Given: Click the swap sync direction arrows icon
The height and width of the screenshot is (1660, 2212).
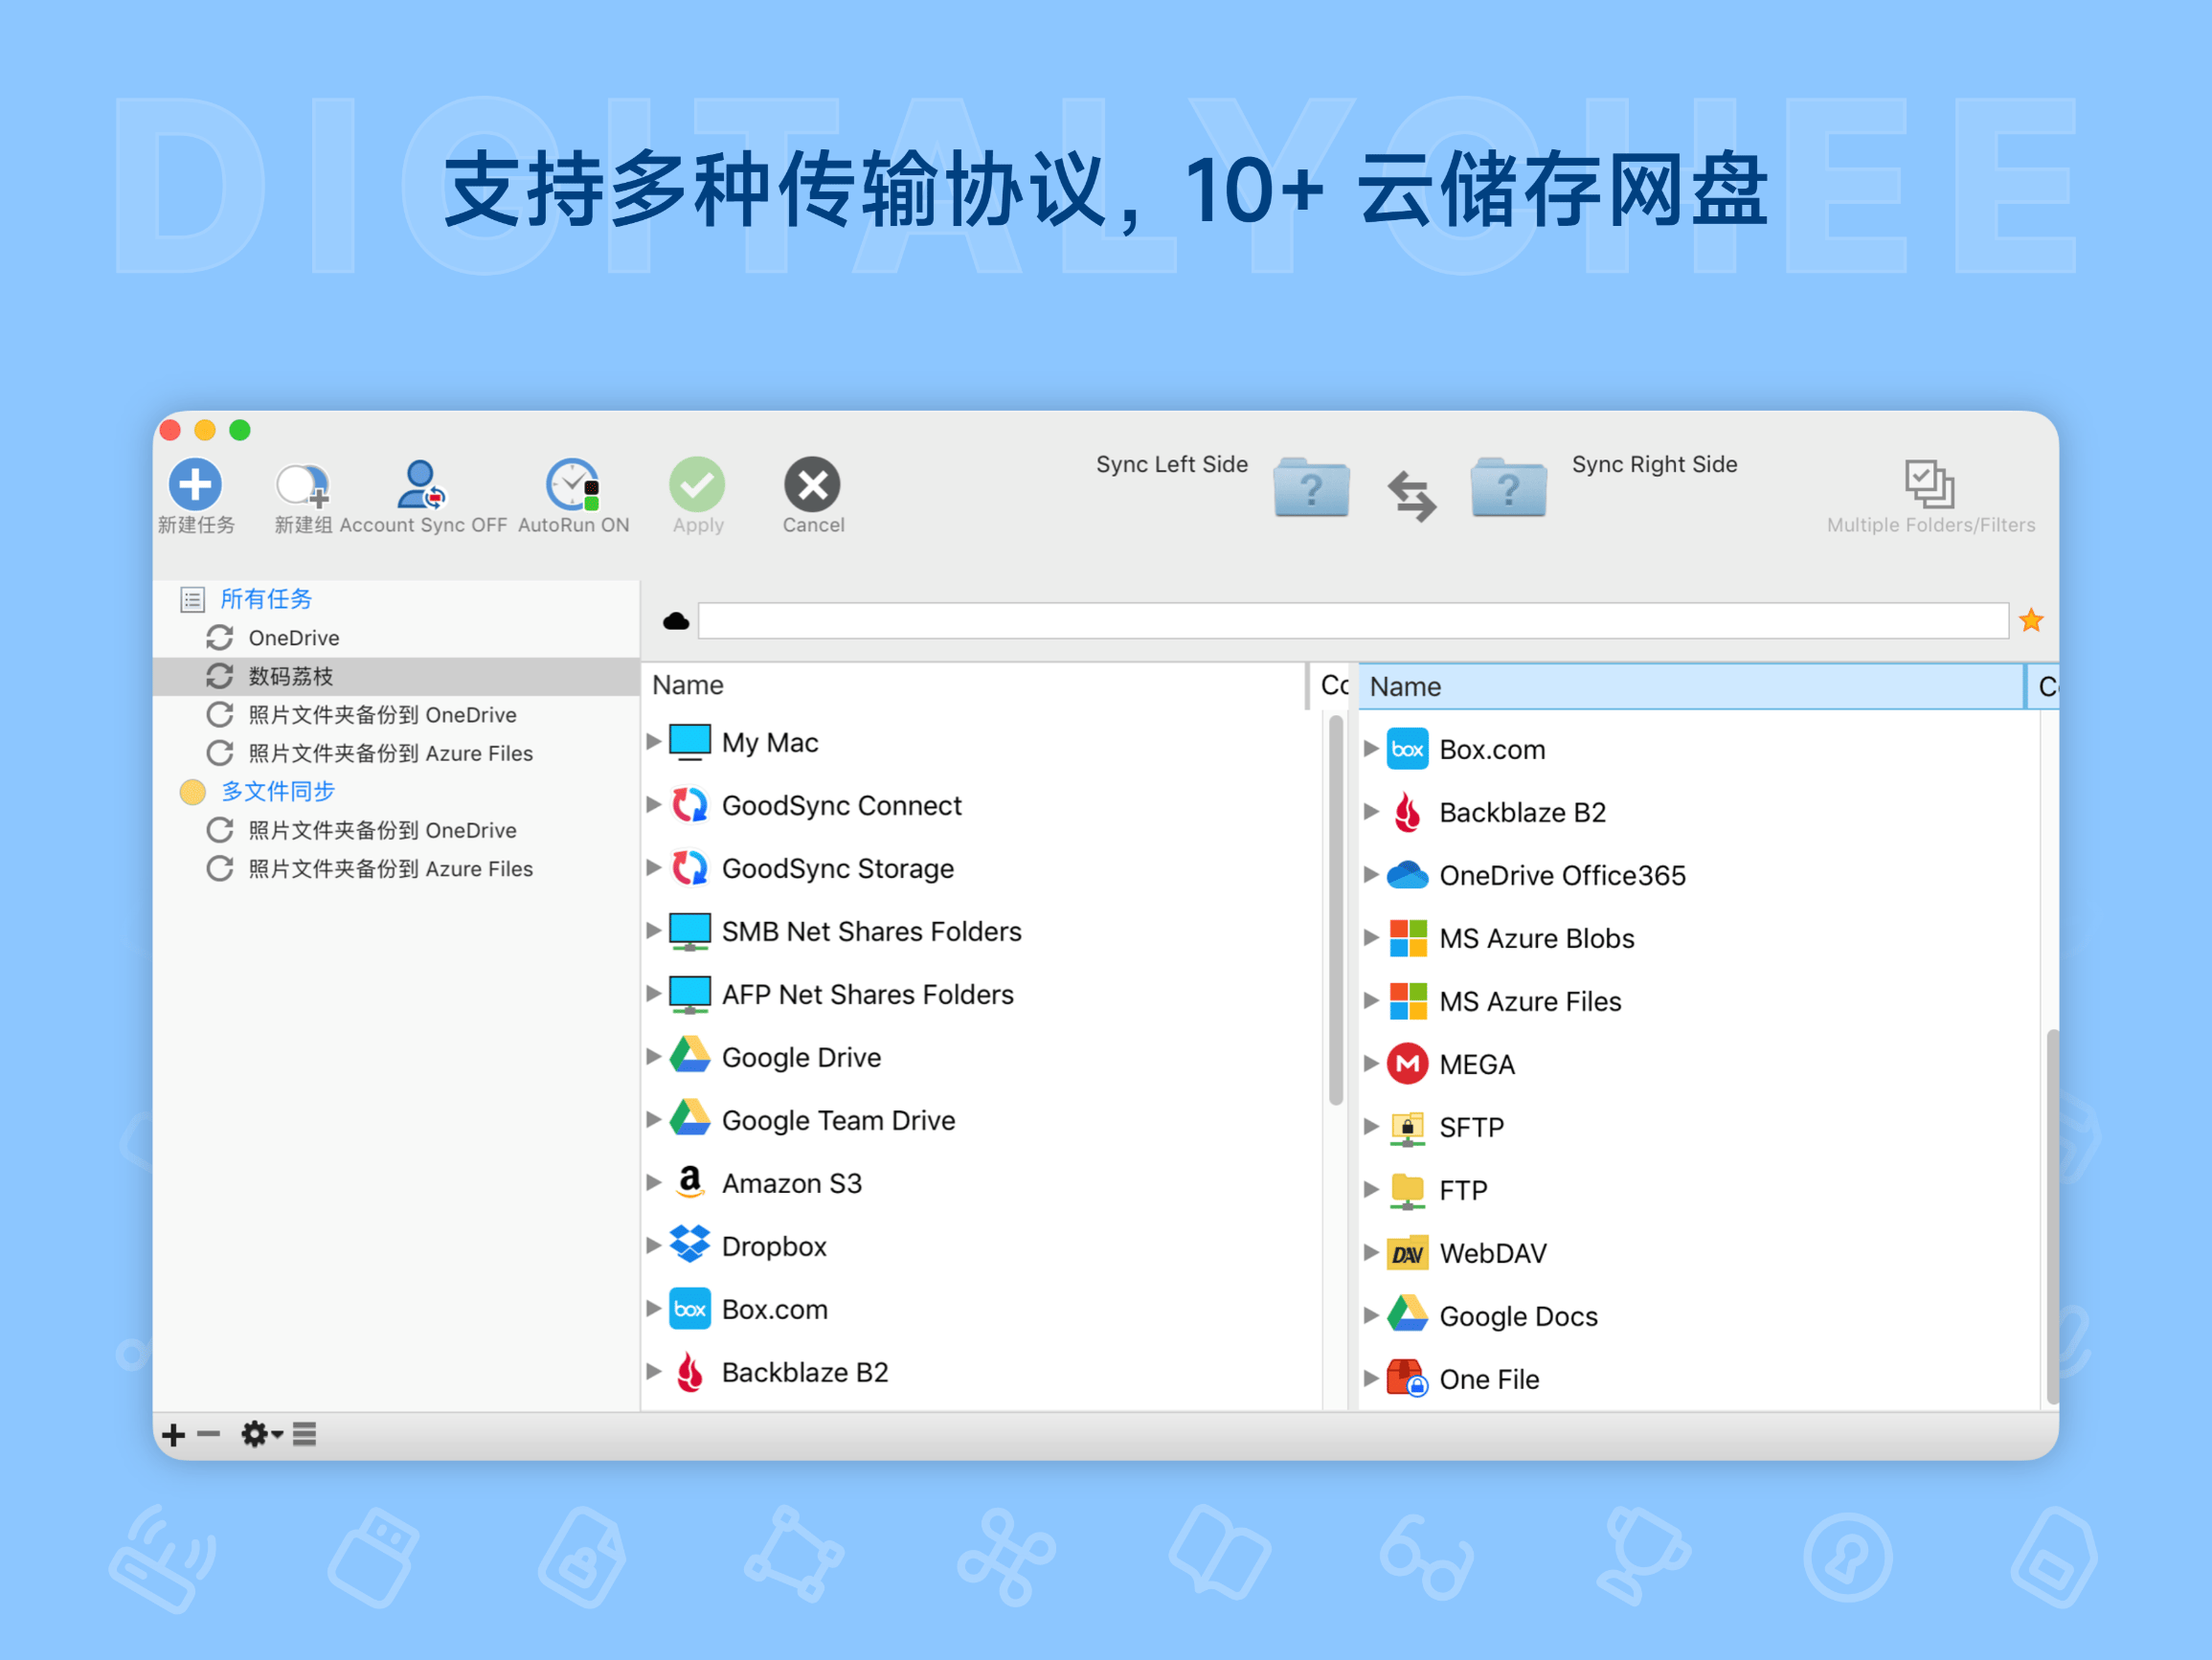Looking at the screenshot, I should pos(1411,495).
